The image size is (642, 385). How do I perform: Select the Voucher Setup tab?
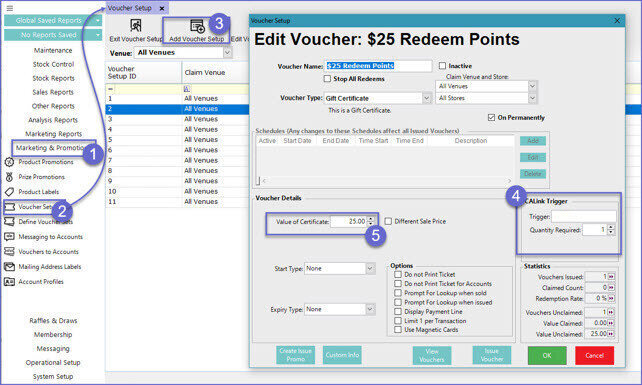click(130, 8)
